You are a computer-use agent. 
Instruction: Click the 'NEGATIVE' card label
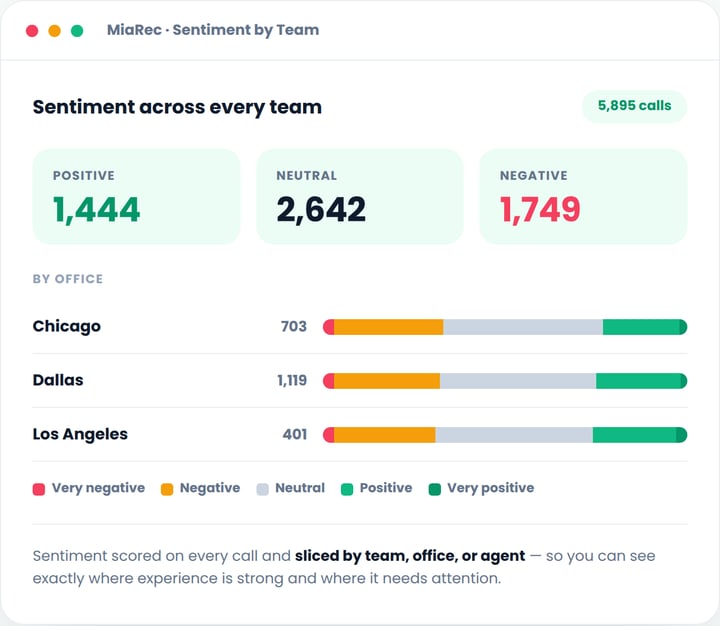pyautogui.click(x=534, y=175)
